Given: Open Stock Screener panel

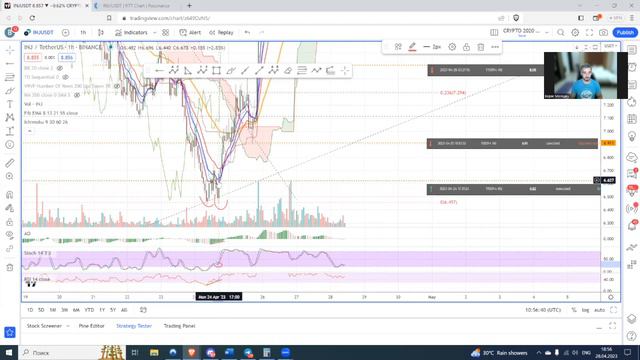Looking at the screenshot, I should tap(44, 326).
